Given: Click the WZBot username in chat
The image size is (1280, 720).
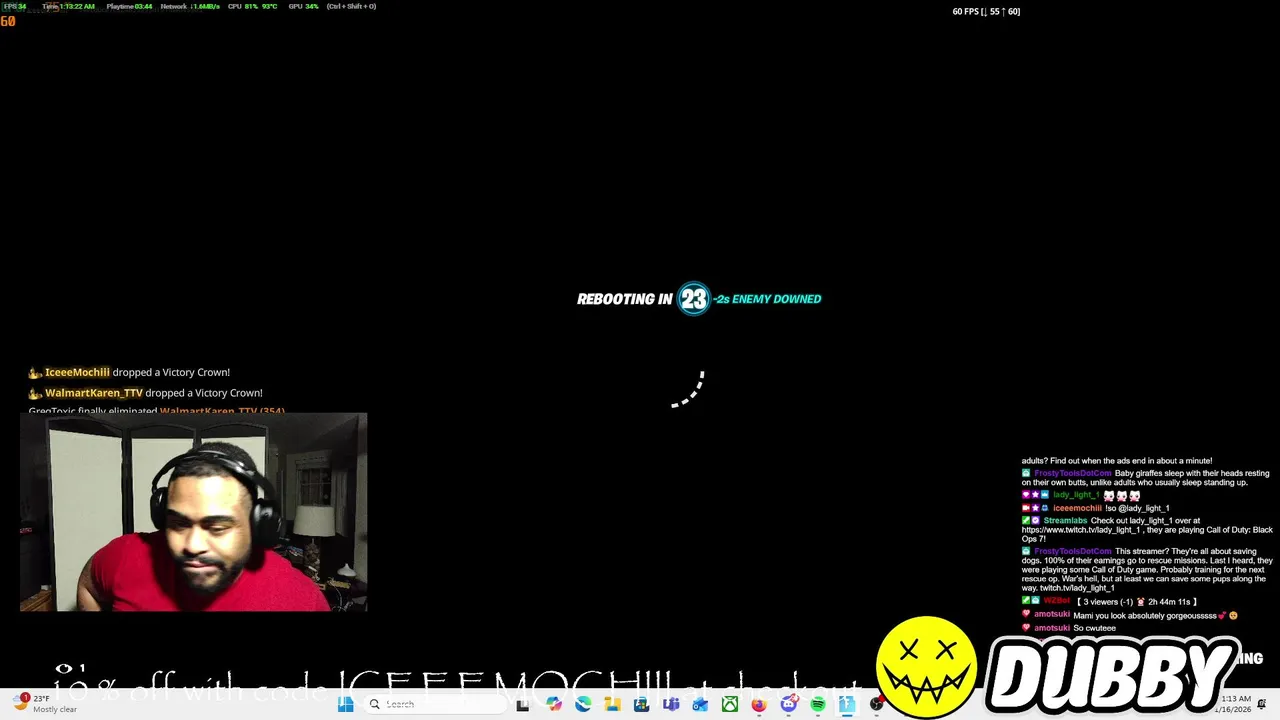Looking at the screenshot, I should [x=1057, y=601].
